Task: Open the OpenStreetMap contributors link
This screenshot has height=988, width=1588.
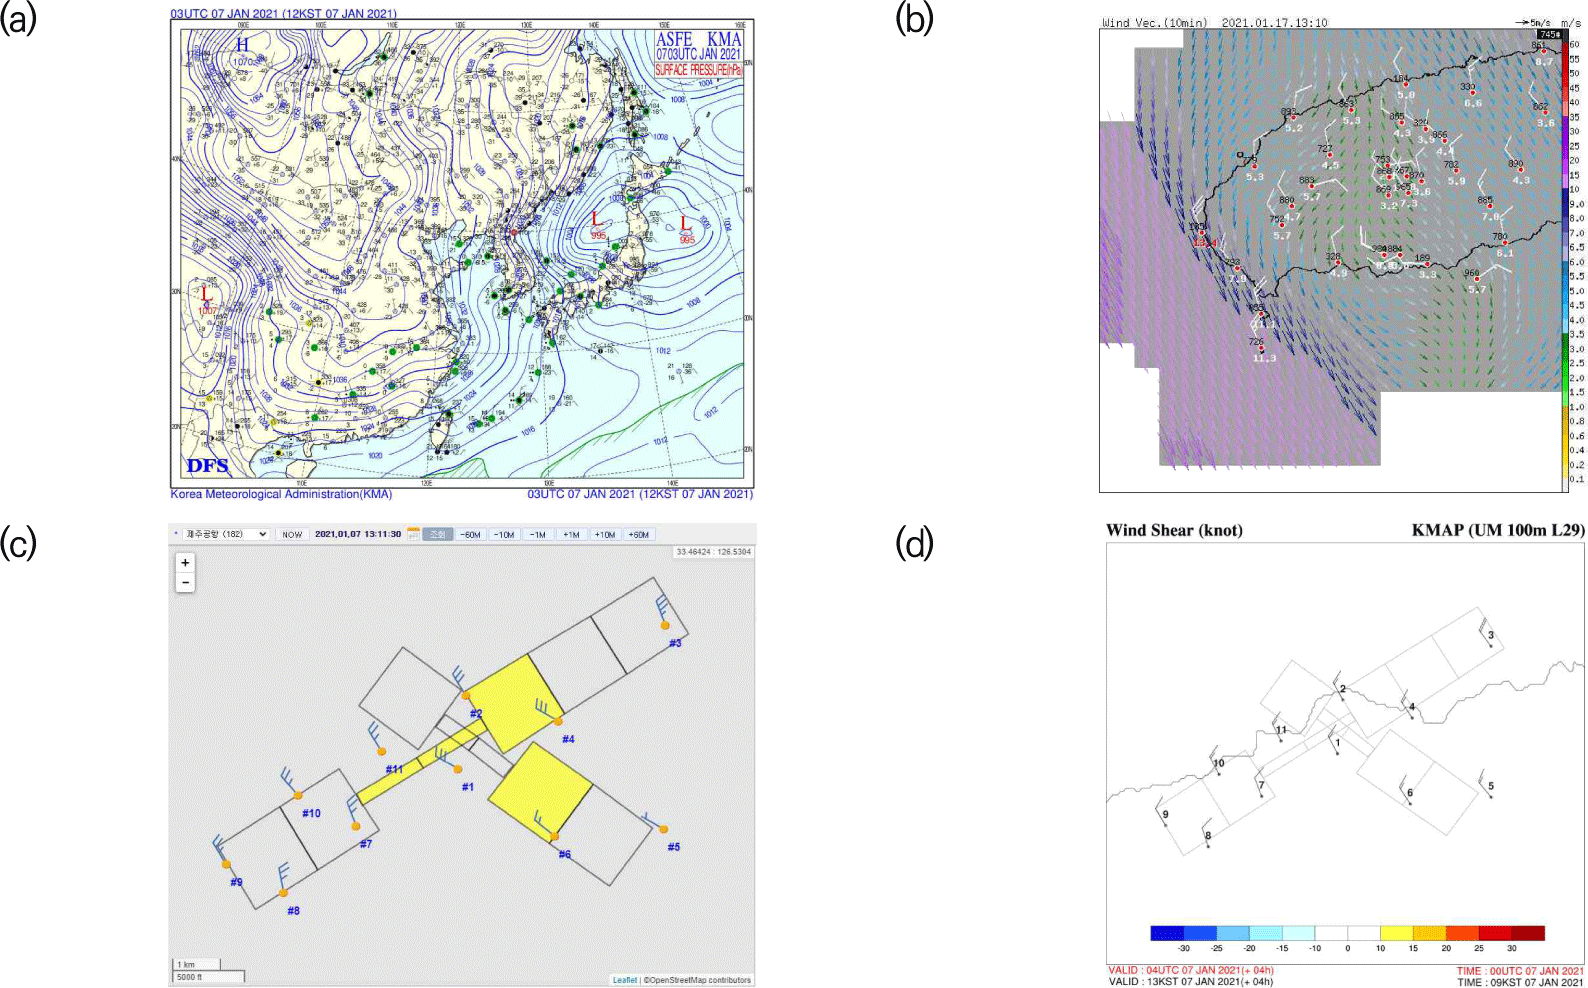Action: click(x=698, y=980)
